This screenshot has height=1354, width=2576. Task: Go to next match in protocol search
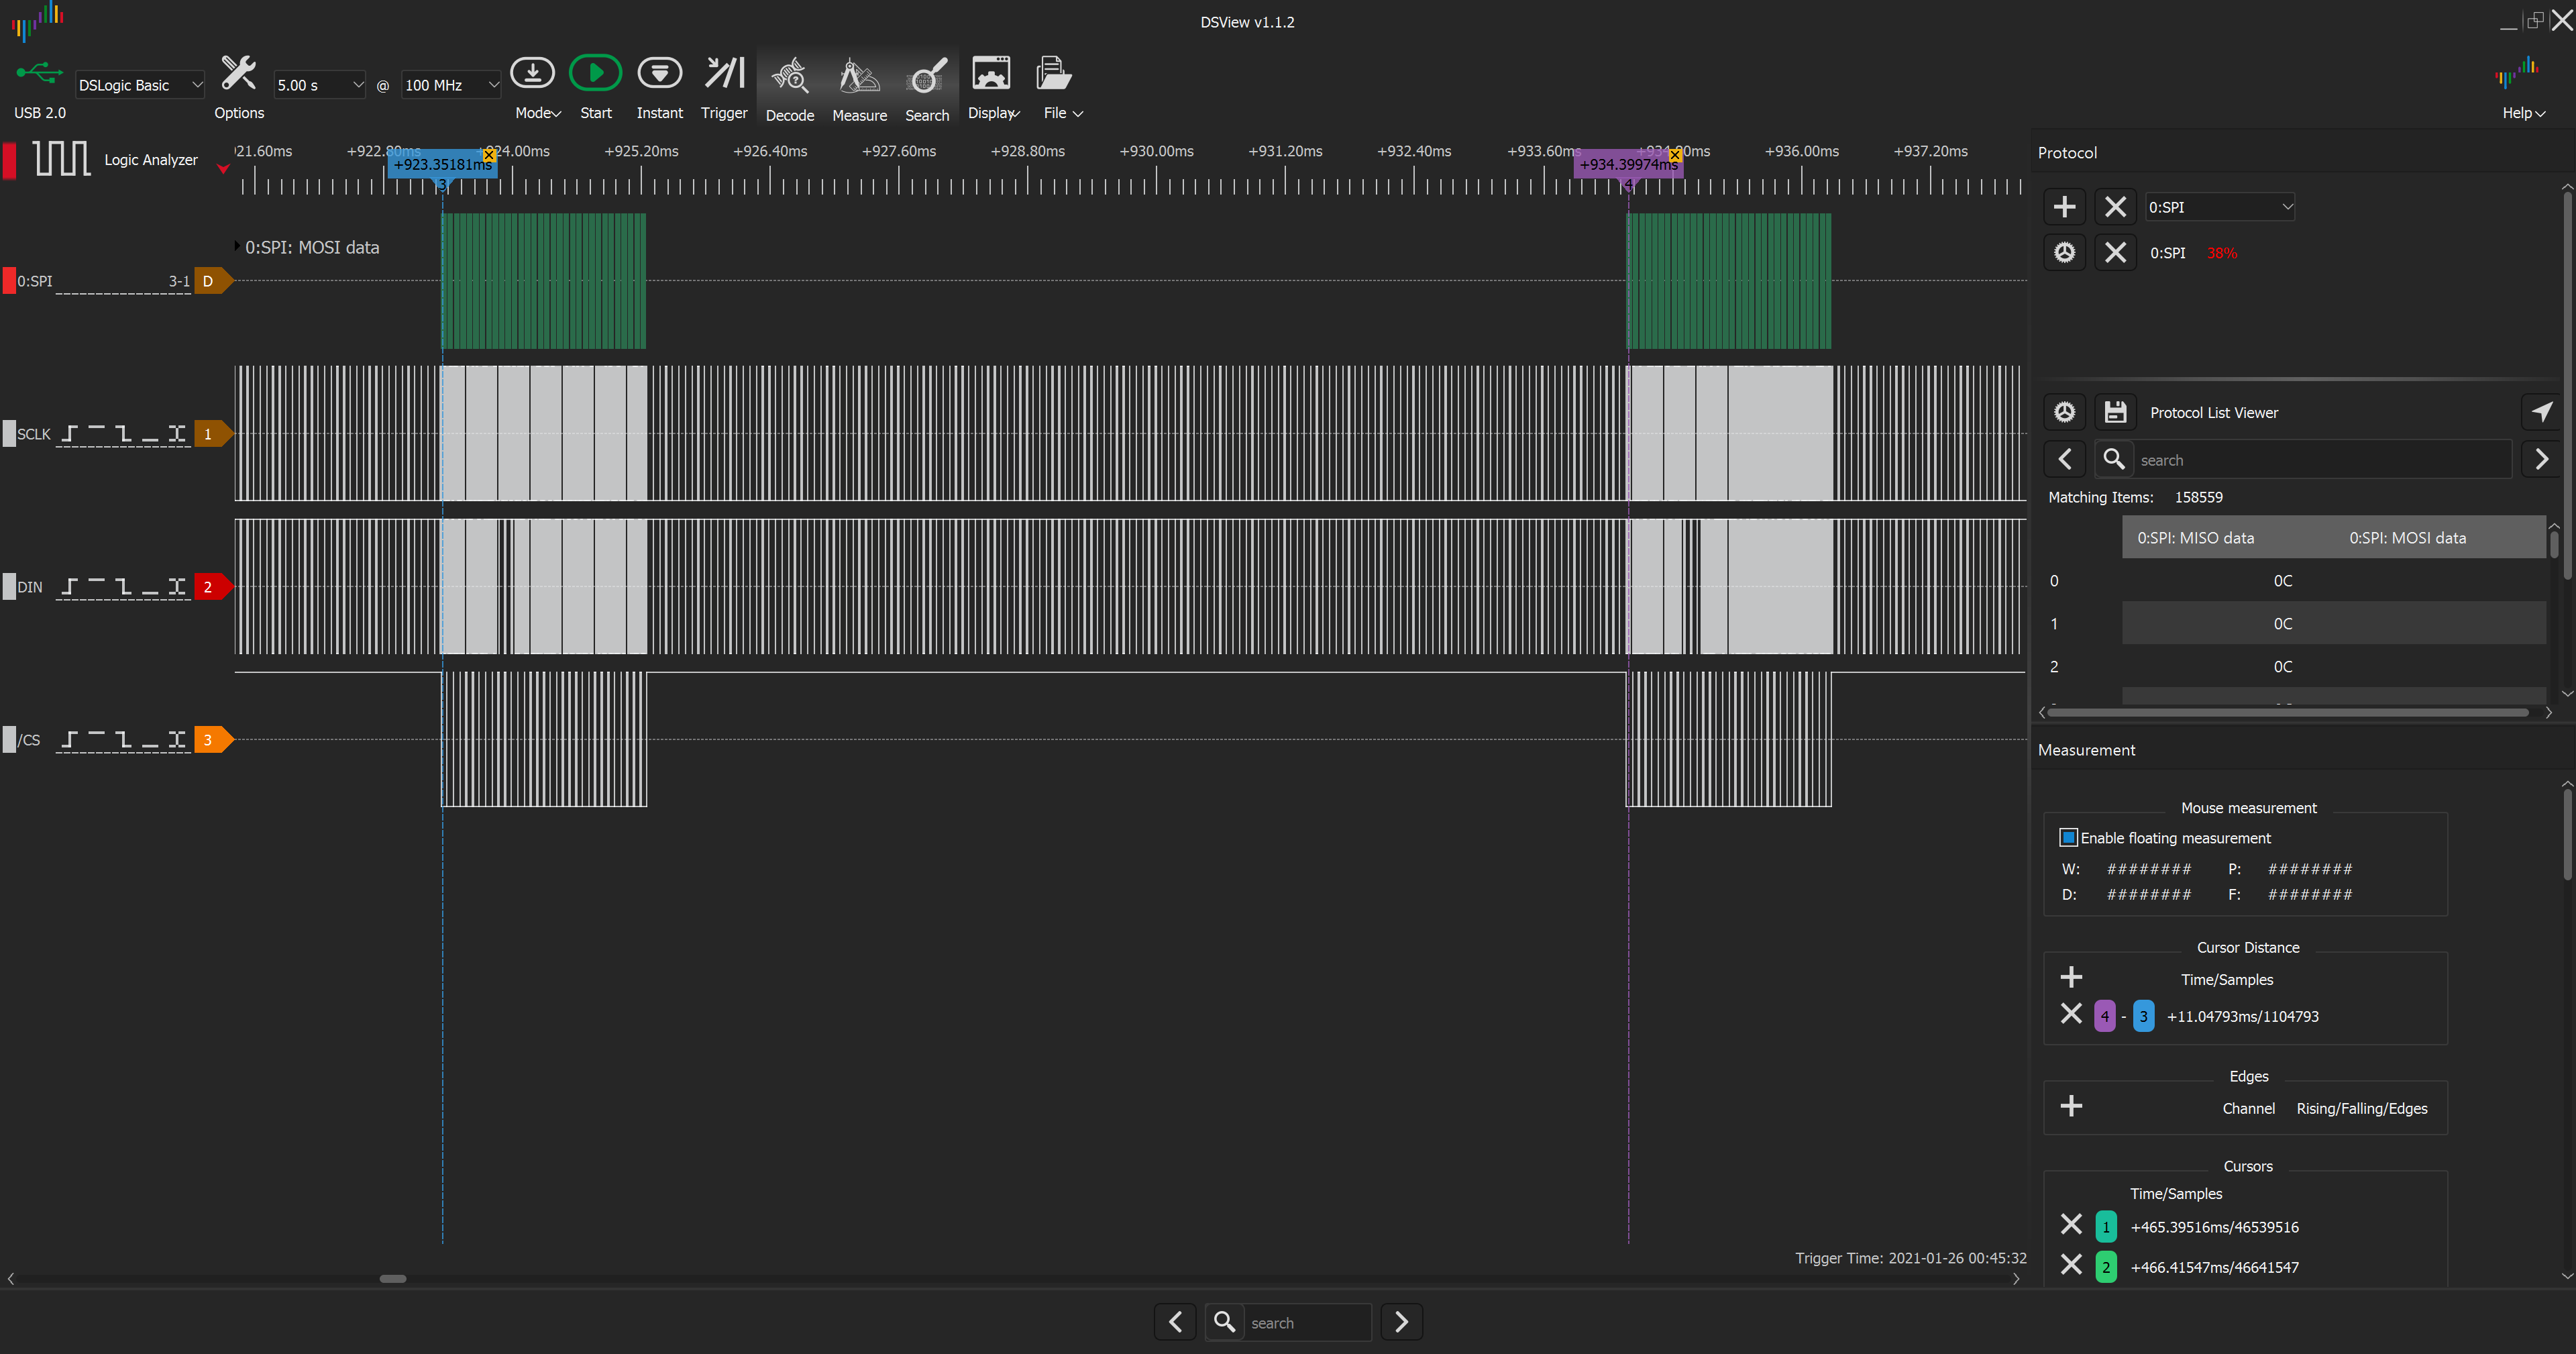coord(2541,459)
